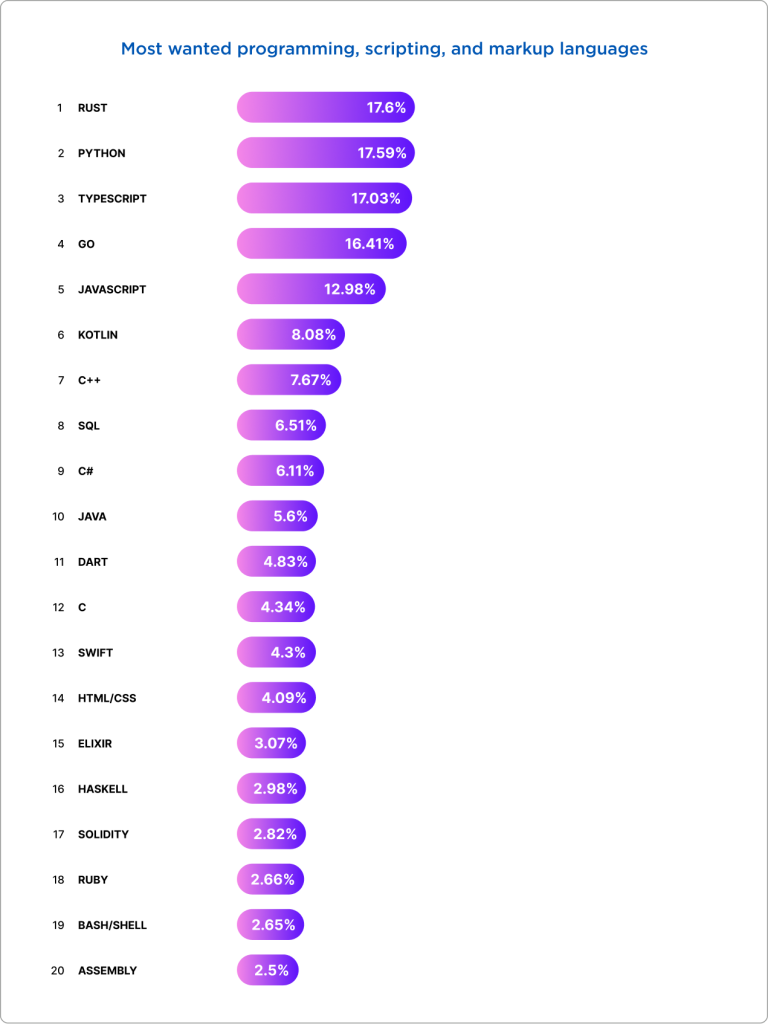Viewport: 768px width, 1024px height.
Task: Select the Go bar showing 16.41%
Action: pyautogui.click(x=321, y=243)
